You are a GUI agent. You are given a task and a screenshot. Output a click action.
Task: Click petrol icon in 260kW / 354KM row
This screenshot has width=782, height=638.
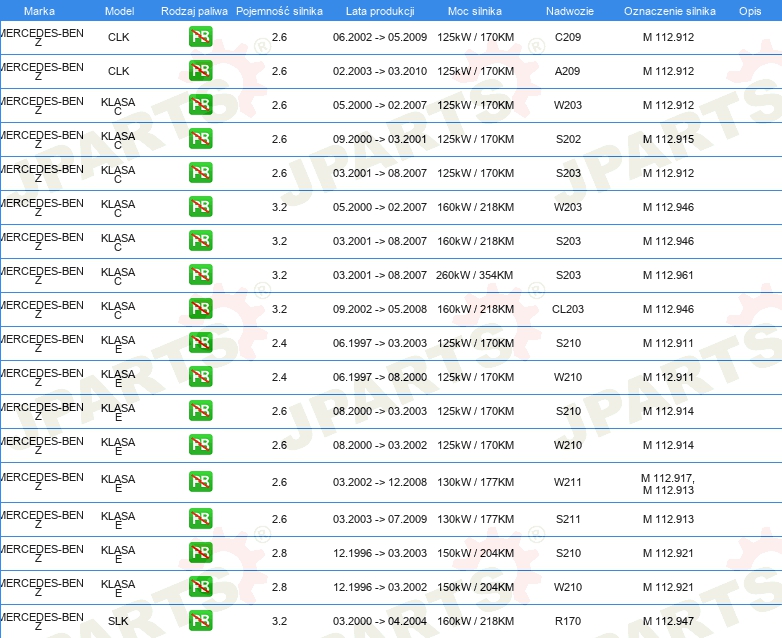(x=200, y=275)
